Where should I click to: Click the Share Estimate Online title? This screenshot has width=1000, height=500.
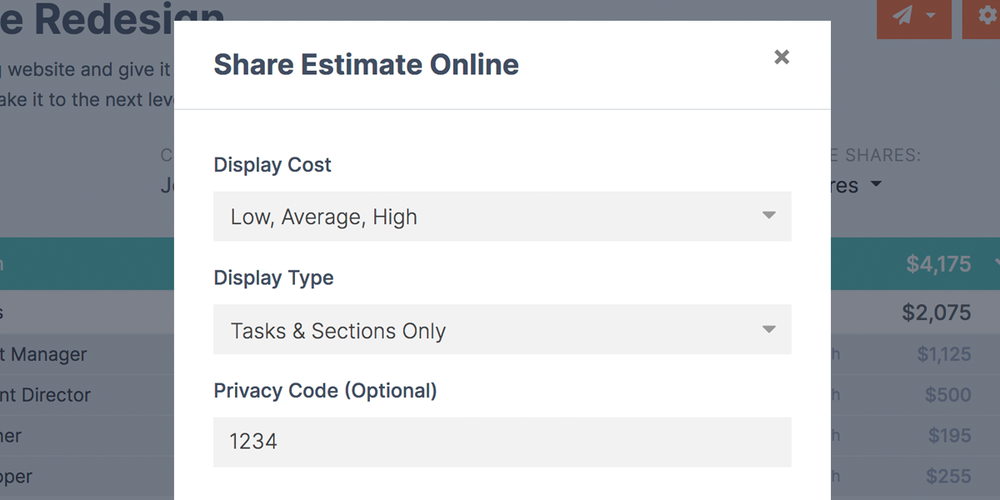[x=366, y=65]
